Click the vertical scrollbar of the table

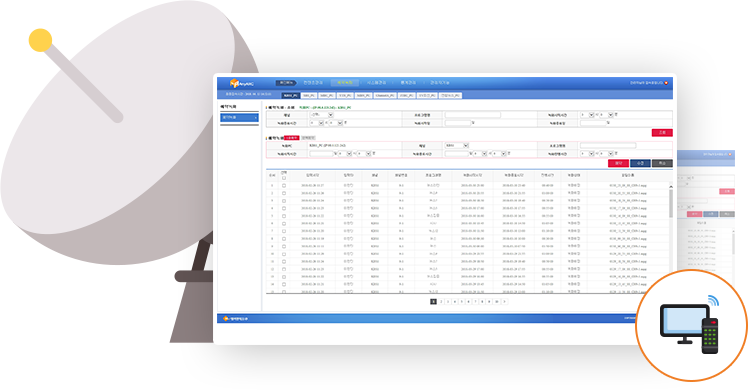pos(671,203)
